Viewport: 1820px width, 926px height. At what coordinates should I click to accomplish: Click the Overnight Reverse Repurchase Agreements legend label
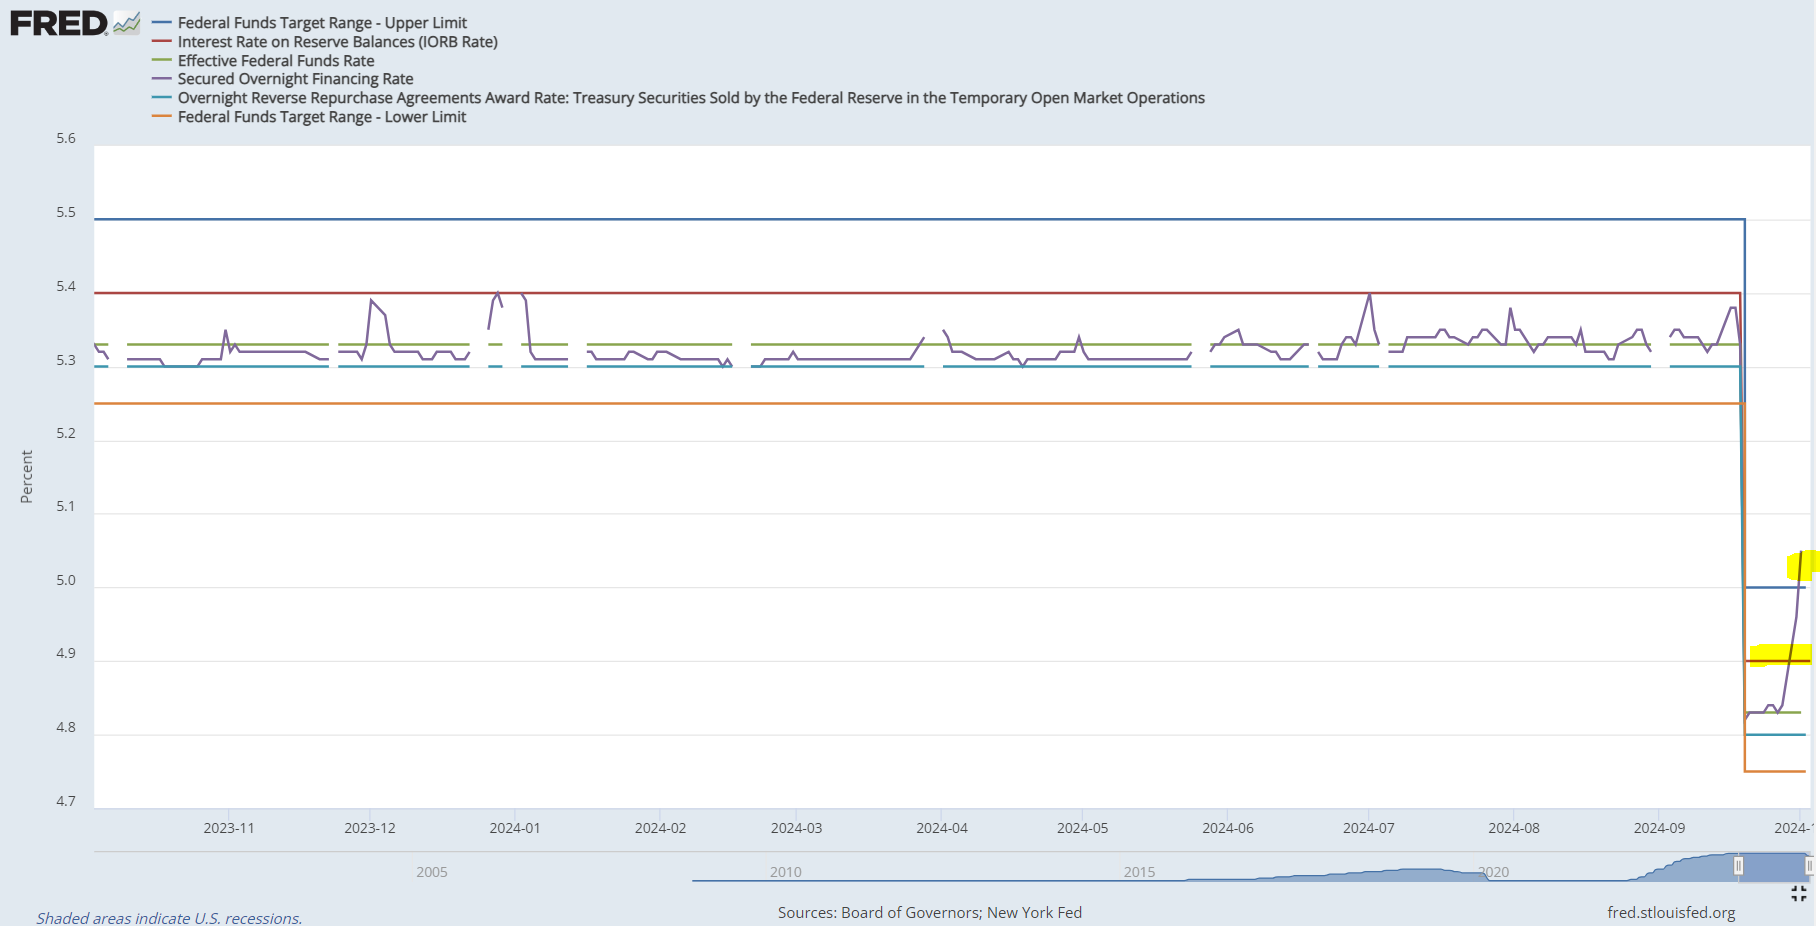coord(690,98)
